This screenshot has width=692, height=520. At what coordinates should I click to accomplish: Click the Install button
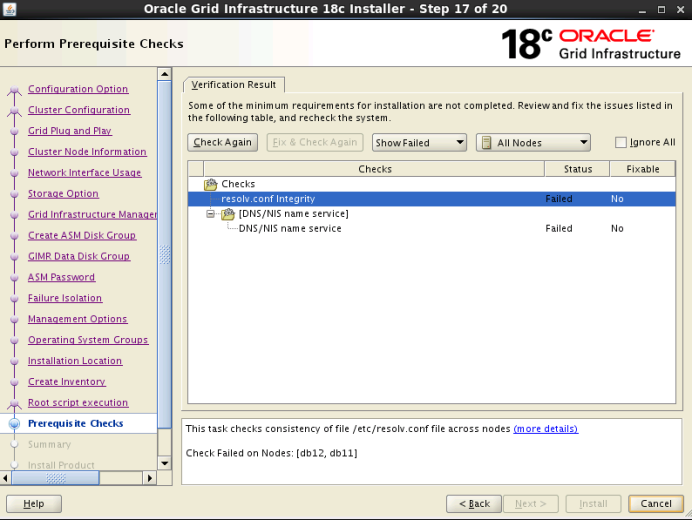coord(593,504)
